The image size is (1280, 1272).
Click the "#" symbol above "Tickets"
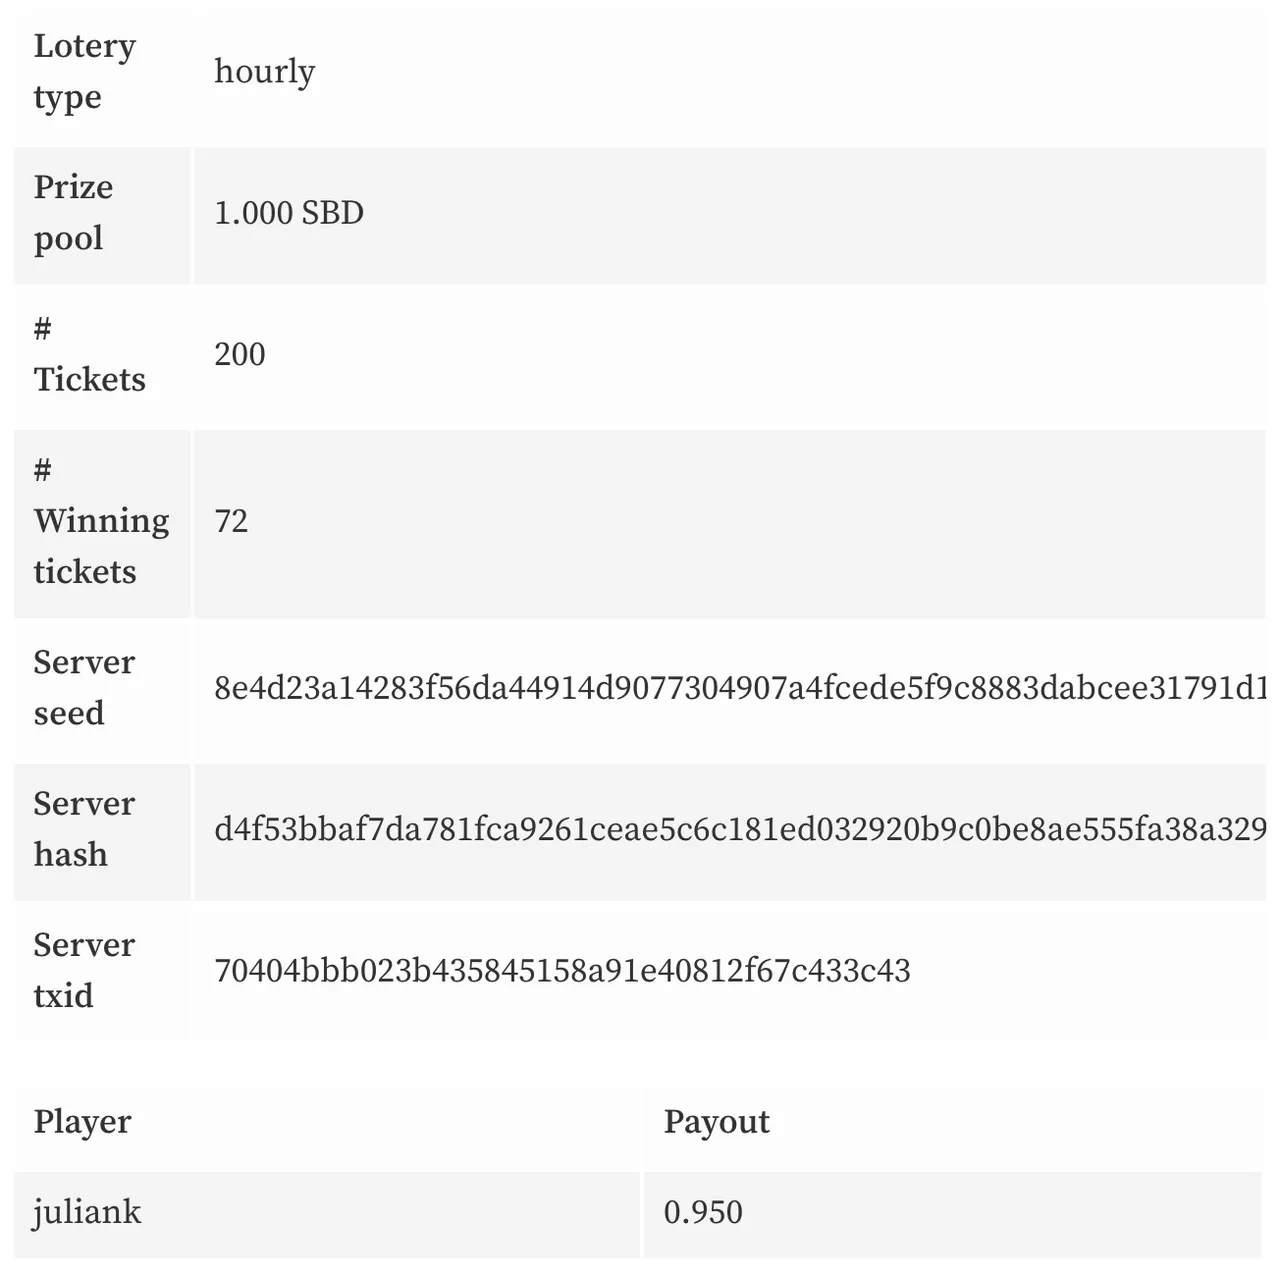click(43, 328)
